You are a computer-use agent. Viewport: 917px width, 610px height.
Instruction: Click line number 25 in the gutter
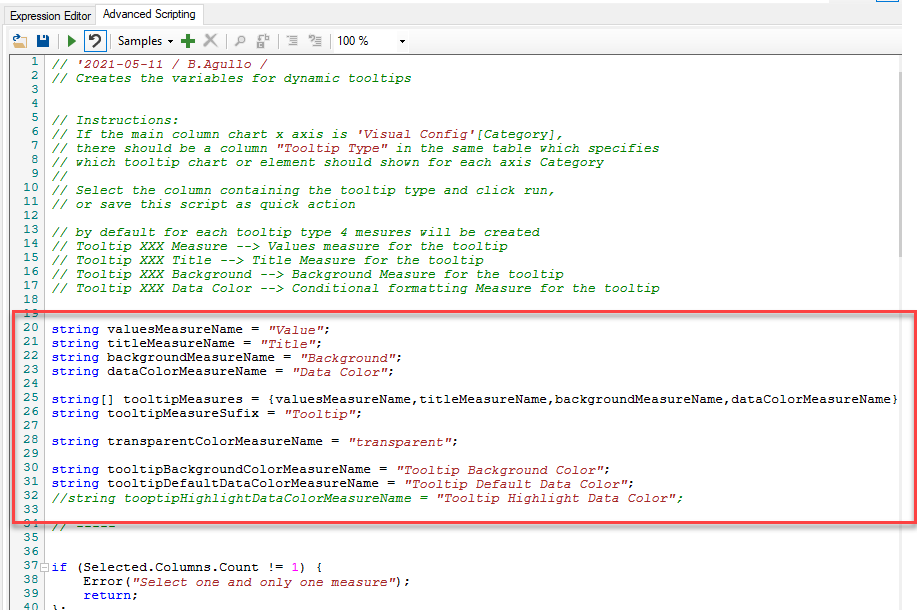[x=30, y=398]
